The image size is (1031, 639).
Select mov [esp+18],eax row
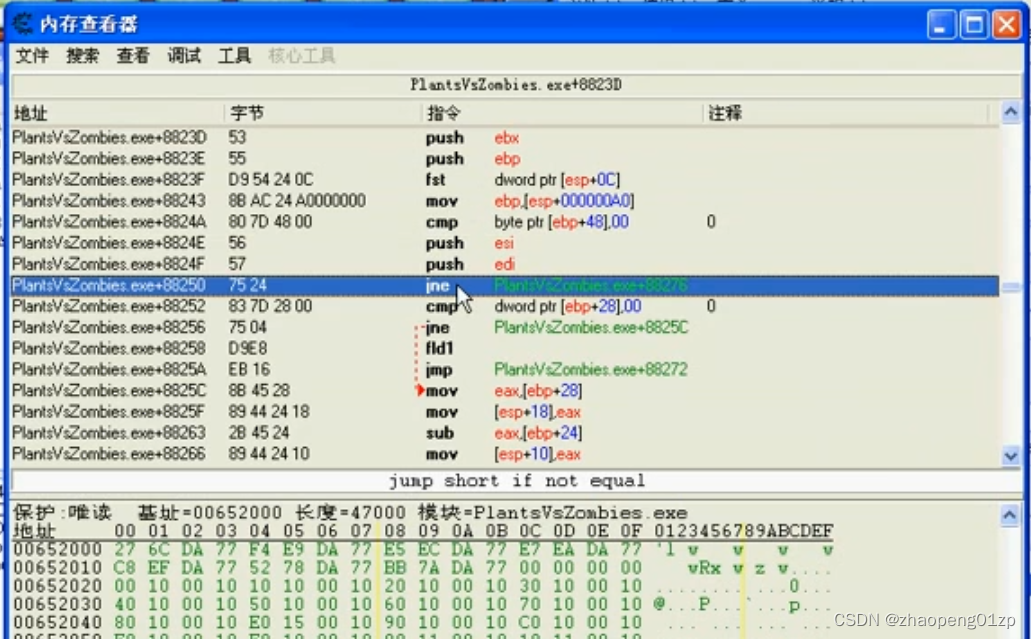click(x=505, y=412)
